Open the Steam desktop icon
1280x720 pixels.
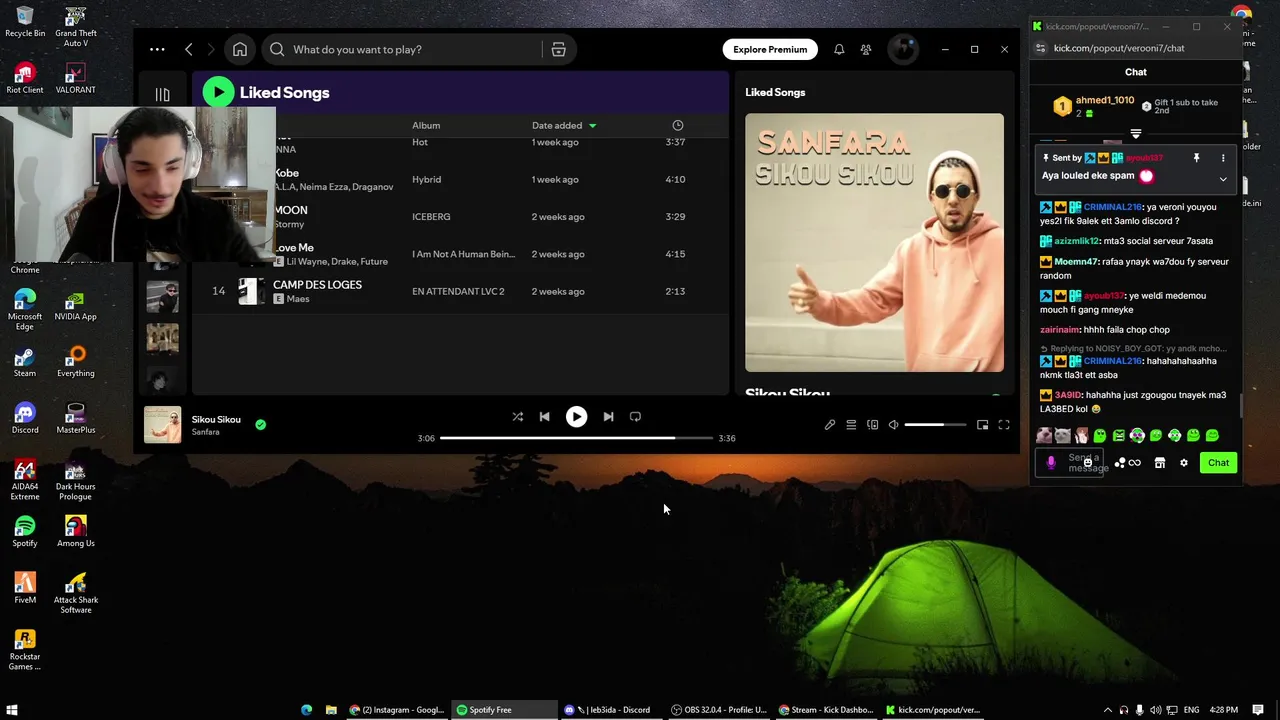coord(25,360)
